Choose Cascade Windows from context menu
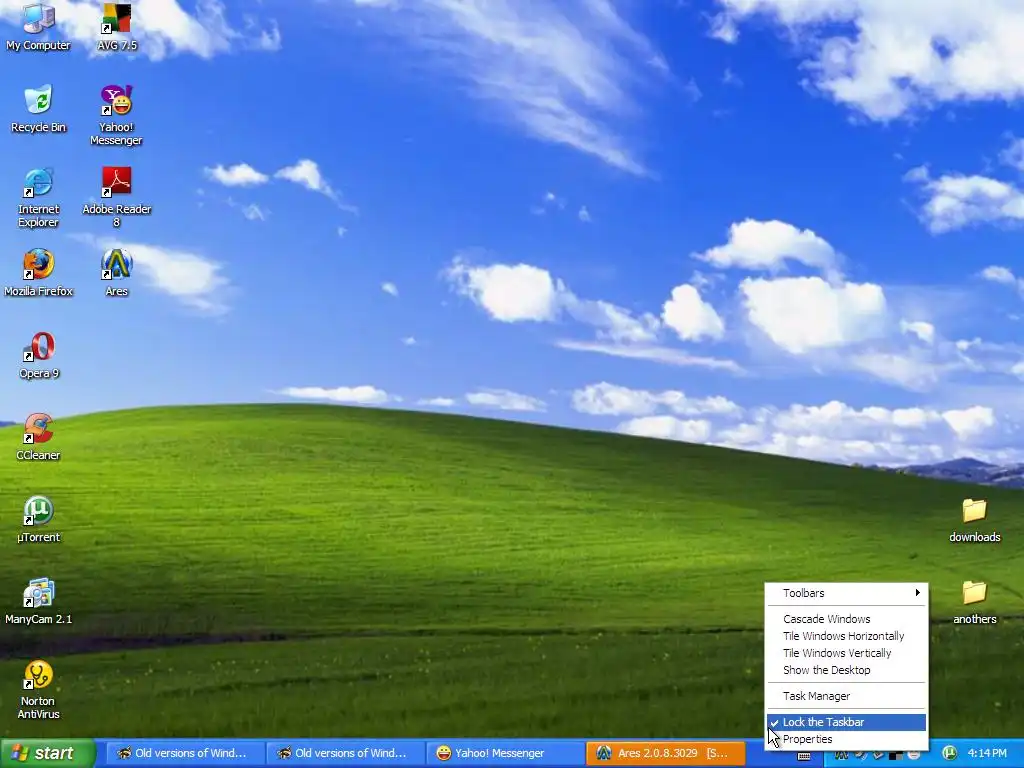1024x768 pixels. click(x=846, y=619)
